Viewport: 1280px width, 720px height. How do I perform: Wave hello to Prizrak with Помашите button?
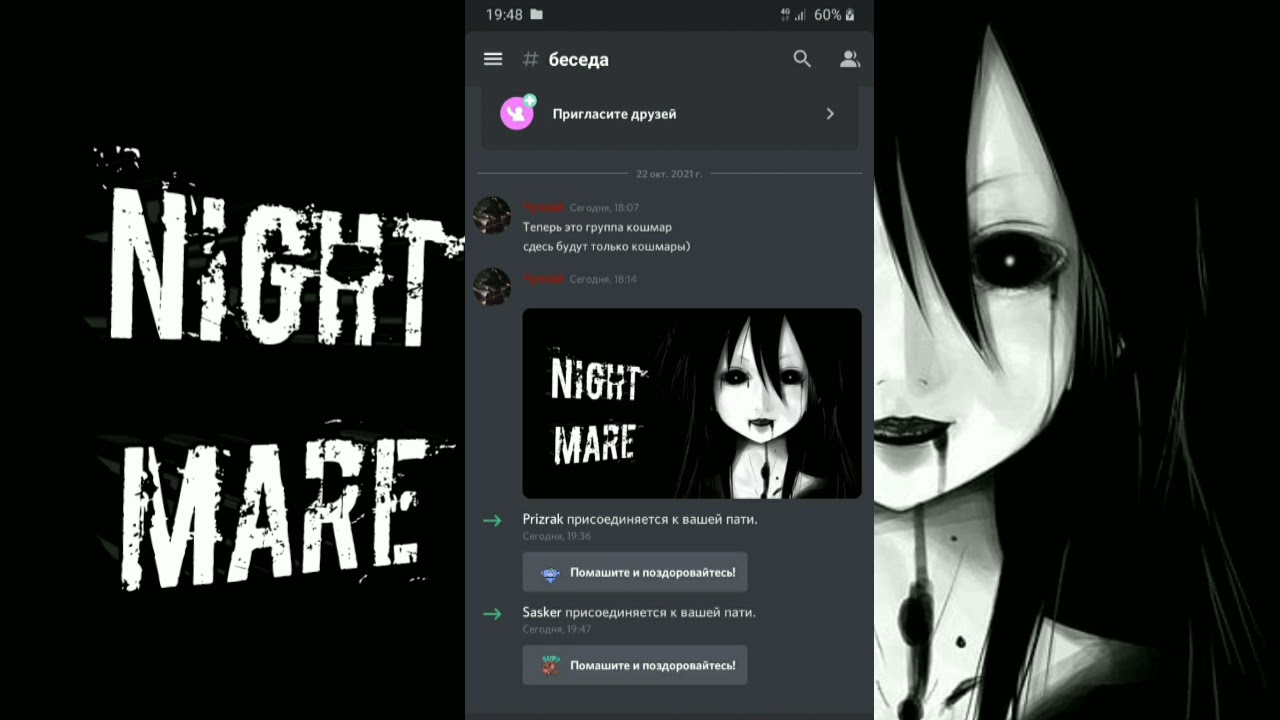[x=635, y=573]
